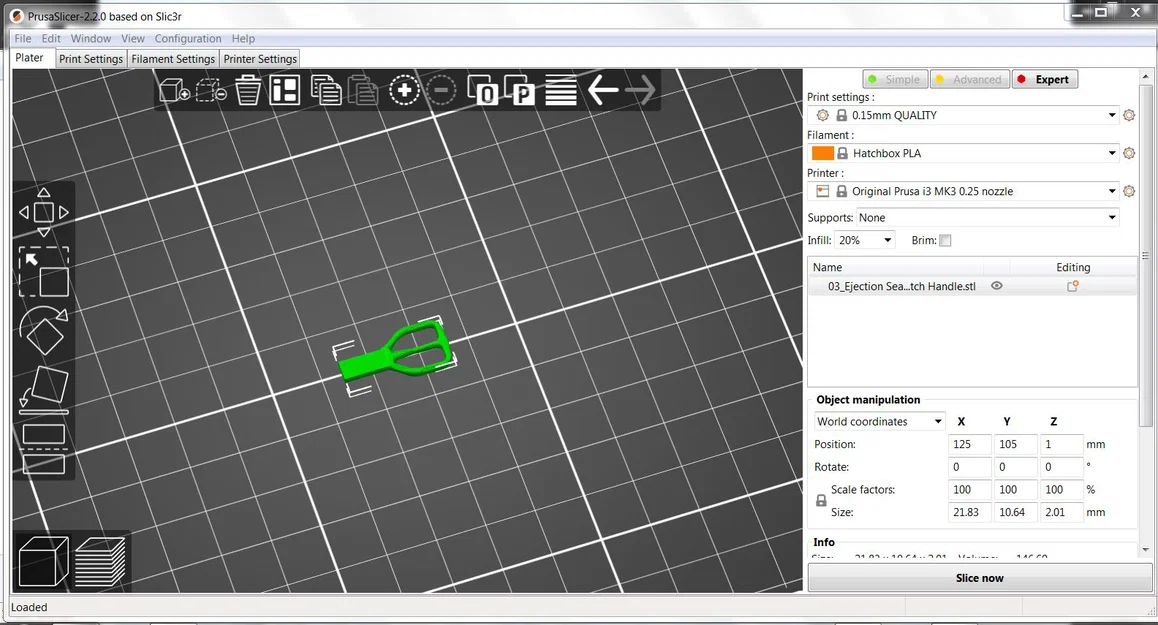The height and width of the screenshot is (625, 1158).
Task: Click the Slice now button
Action: coord(979,578)
